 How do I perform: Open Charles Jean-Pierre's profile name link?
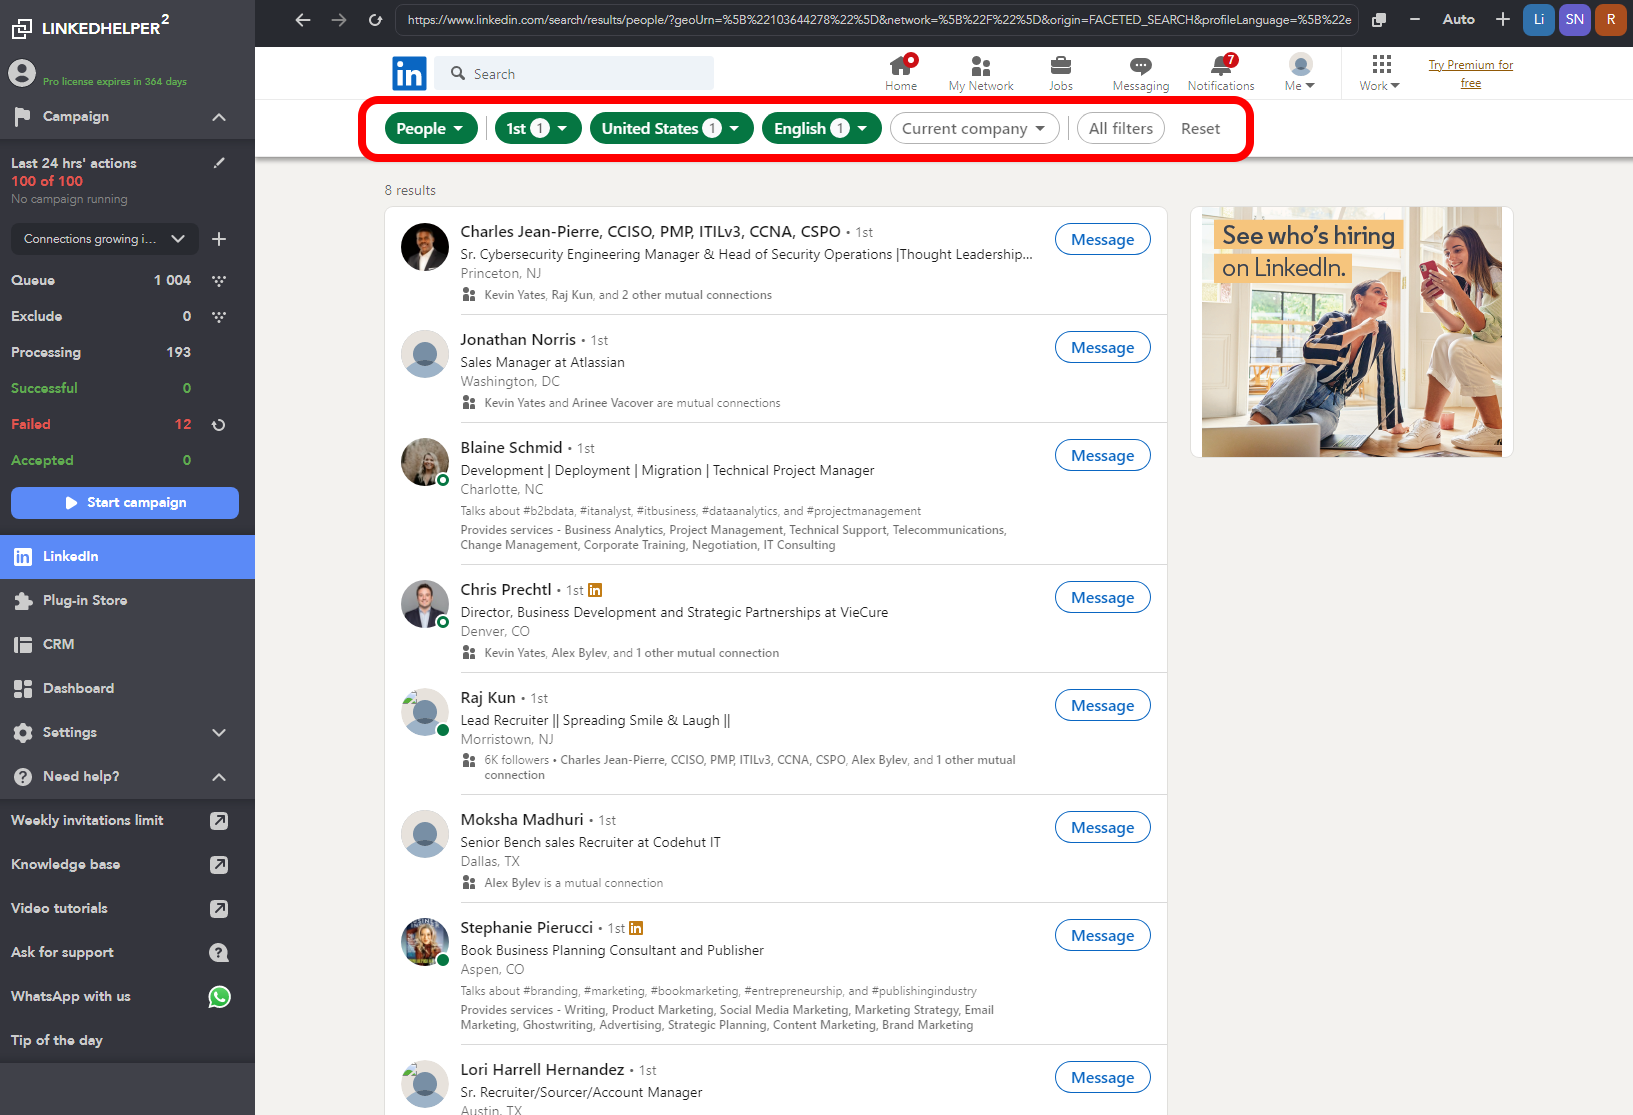point(650,232)
